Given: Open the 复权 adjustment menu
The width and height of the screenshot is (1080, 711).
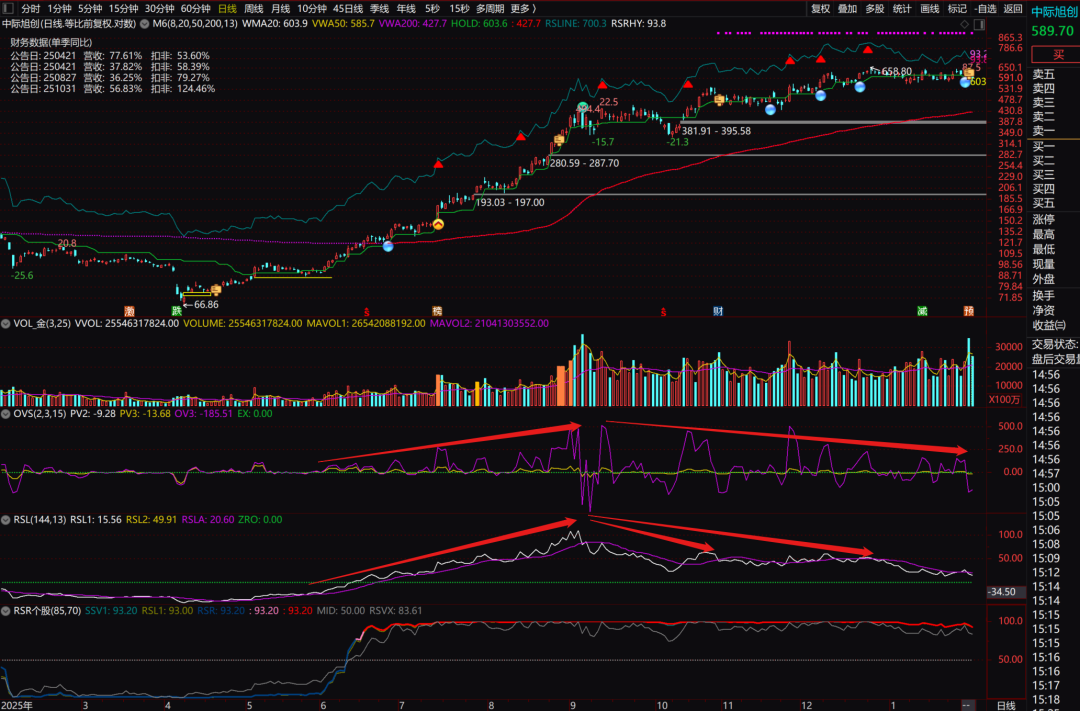Looking at the screenshot, I should 820,9.
